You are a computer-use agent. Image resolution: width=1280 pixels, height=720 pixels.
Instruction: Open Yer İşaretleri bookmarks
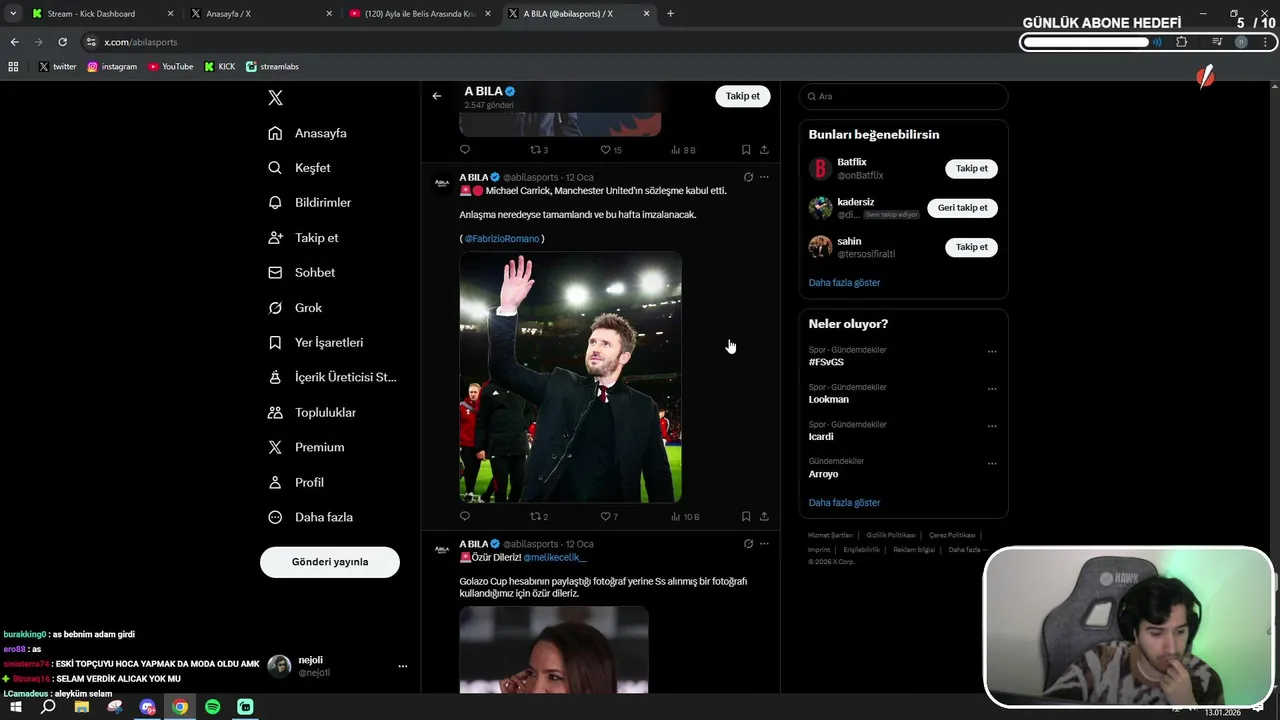coord(315,343)
